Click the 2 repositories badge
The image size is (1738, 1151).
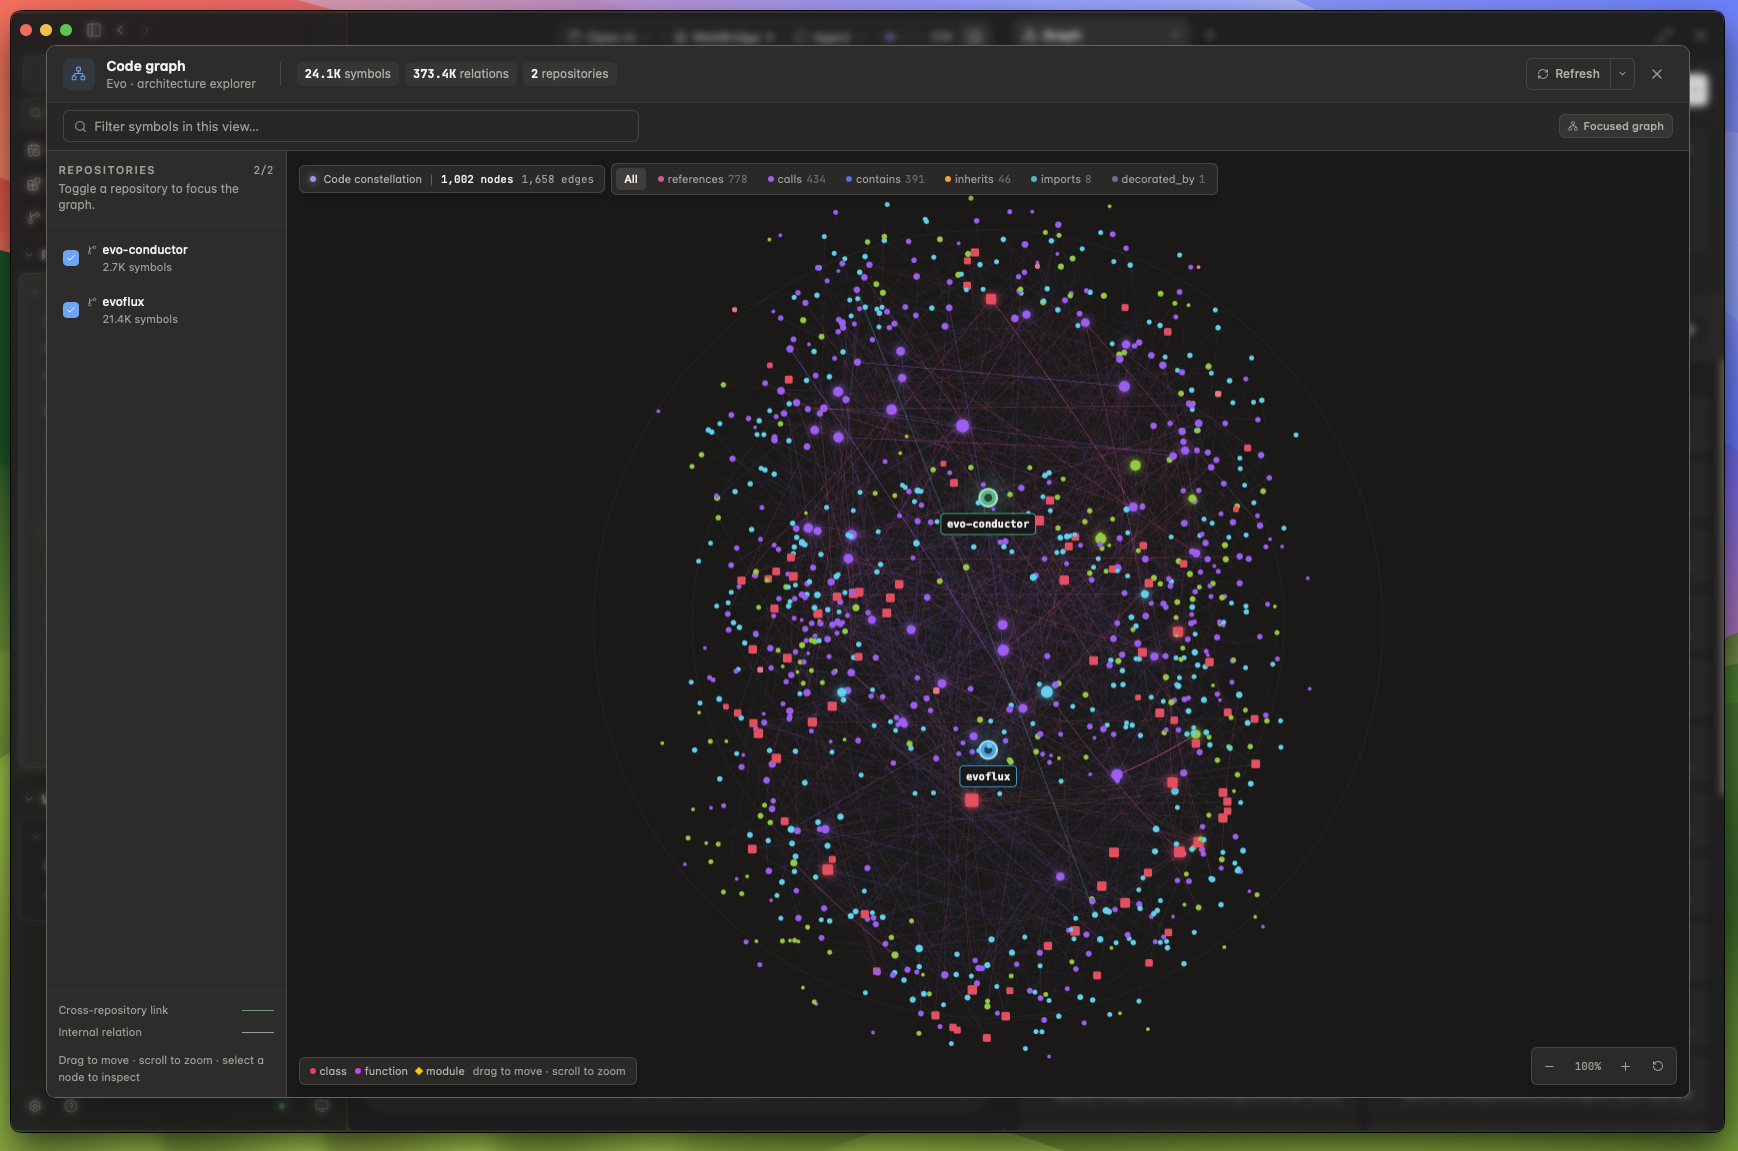tap(570, 74)
